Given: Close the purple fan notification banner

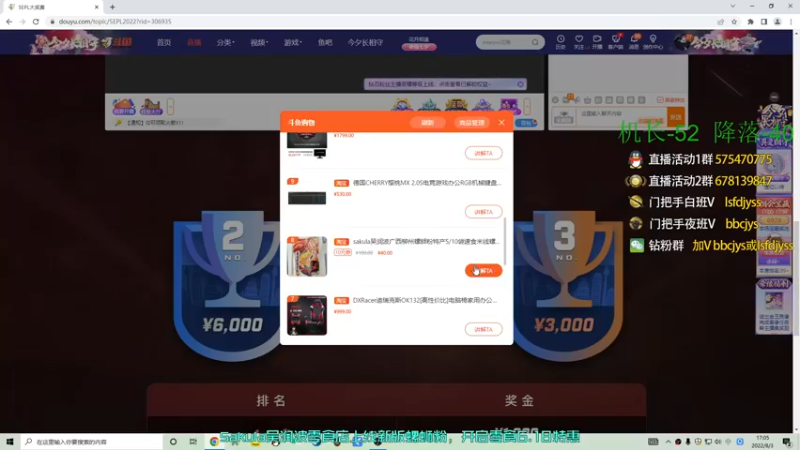Looking at the screenshot, I should pyautogui.click(x=520, y=84).
